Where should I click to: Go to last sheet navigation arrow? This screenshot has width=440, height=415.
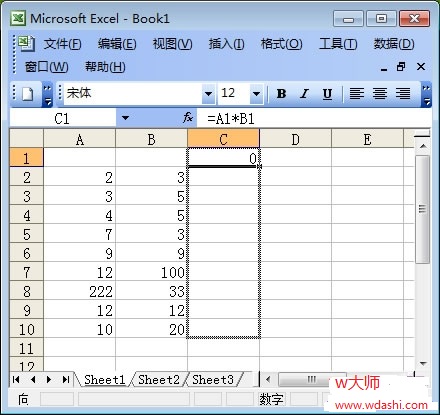click(x=66, y=379)
